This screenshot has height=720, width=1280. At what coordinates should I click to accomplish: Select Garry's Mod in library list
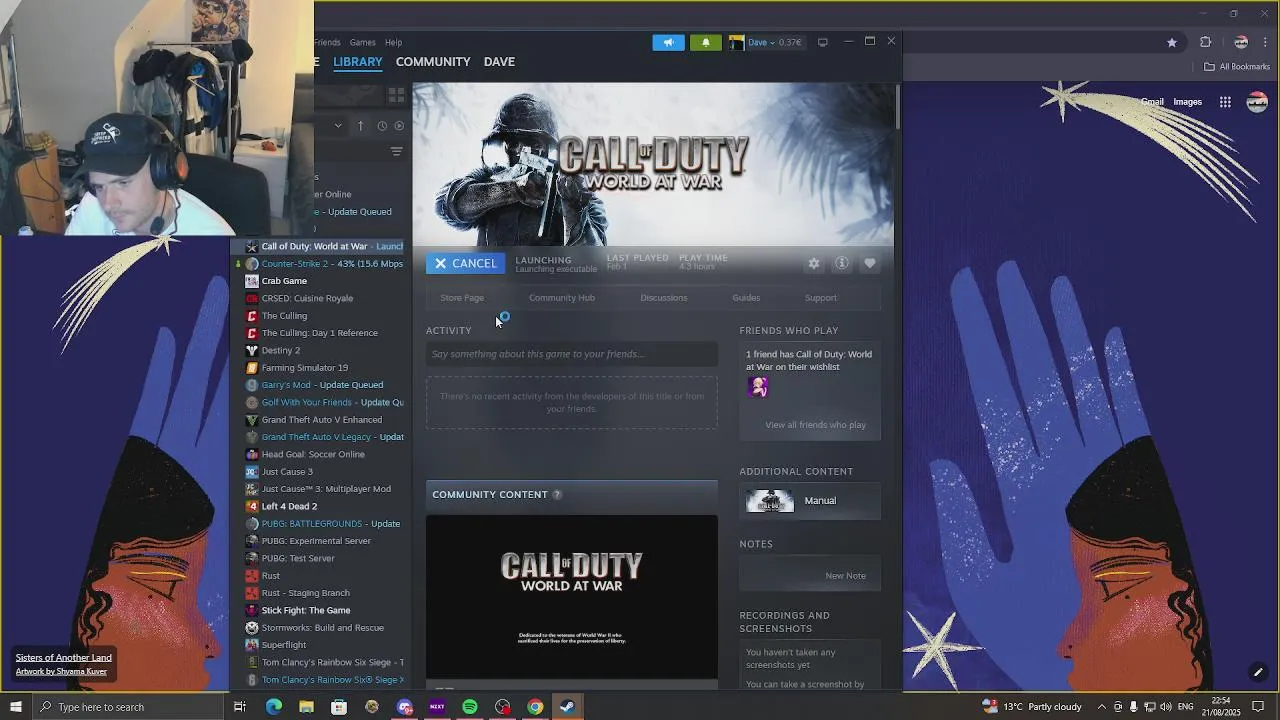[x=320, y=385]
